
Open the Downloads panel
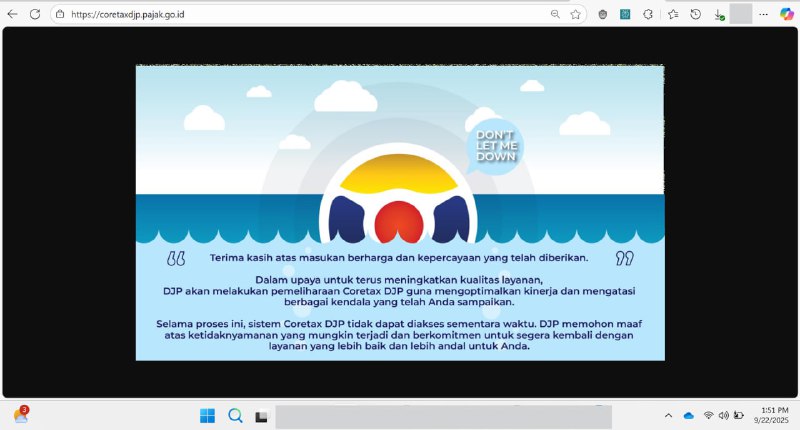(718, 14)
